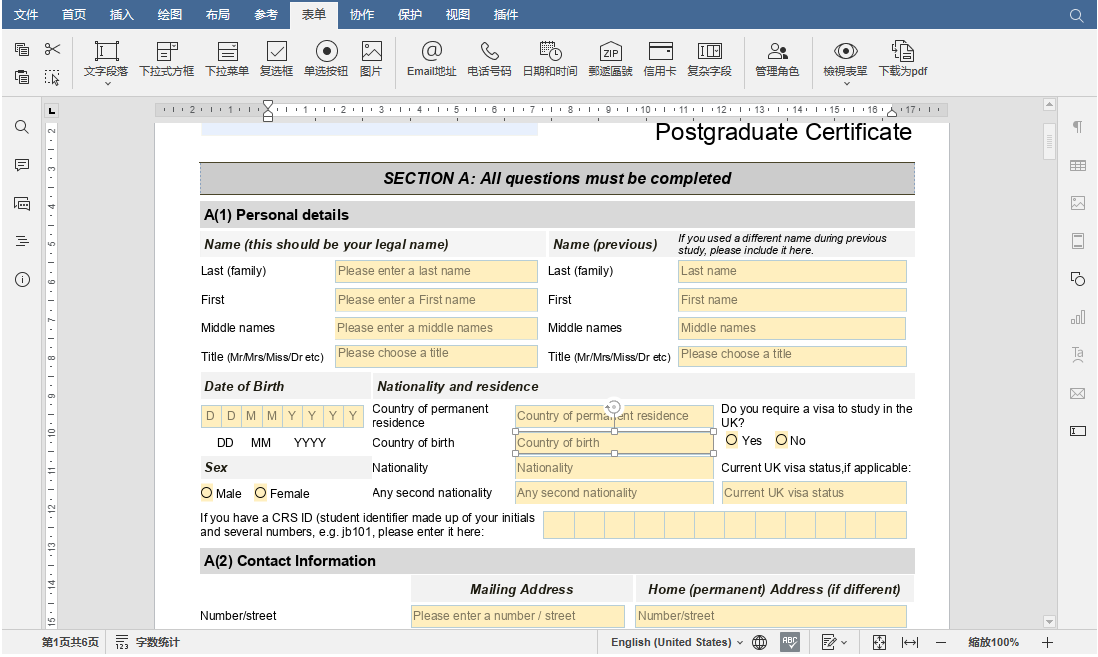Screen dimensions: 1098x657
Task: Toggle spell checking in status bar
Action: (790, 642)
